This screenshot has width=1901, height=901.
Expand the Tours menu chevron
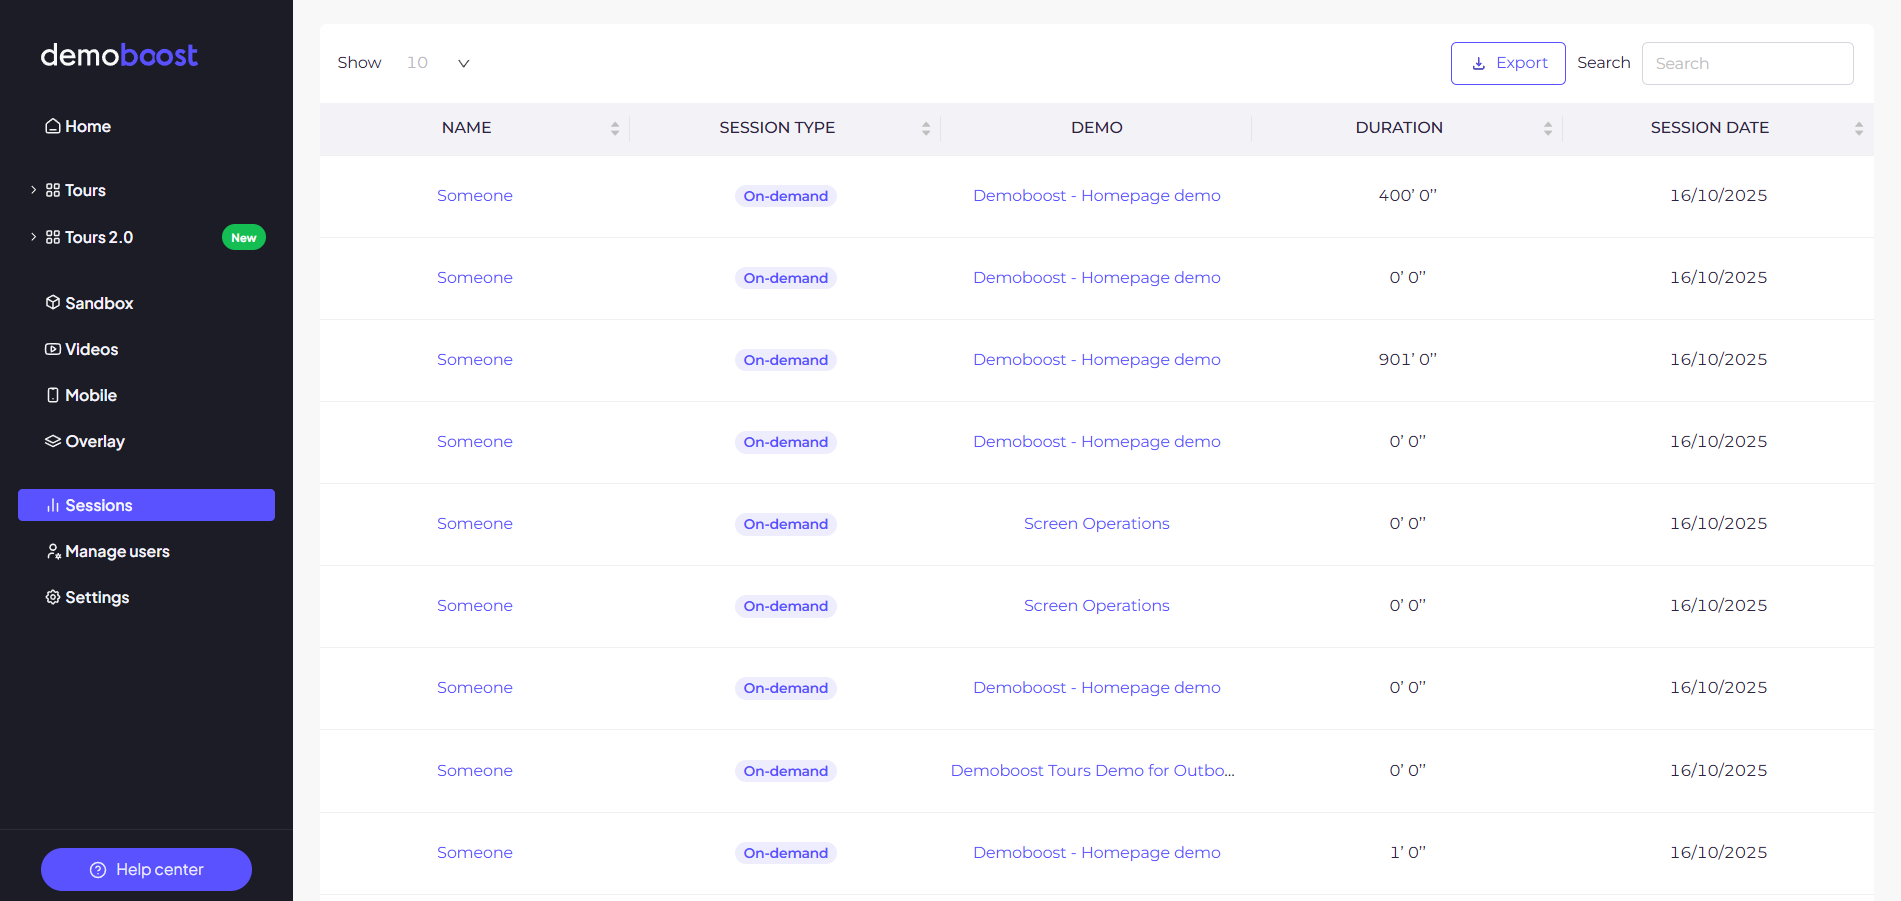click(x=33, y=190)
